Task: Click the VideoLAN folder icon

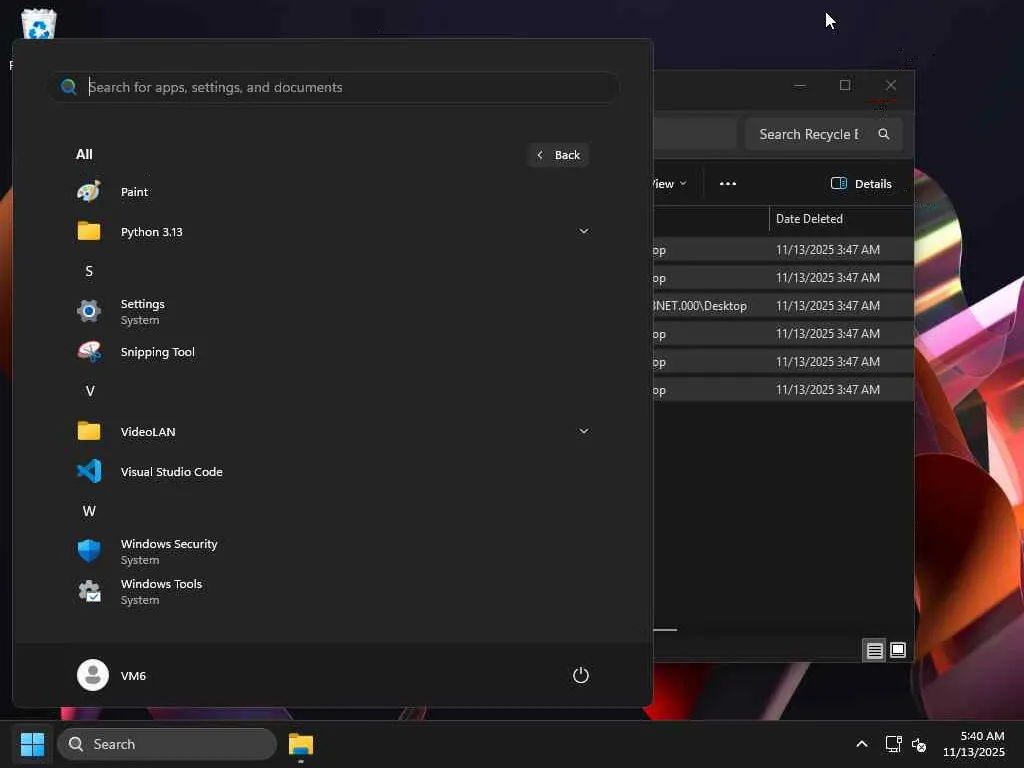Action: coord(89,431)
